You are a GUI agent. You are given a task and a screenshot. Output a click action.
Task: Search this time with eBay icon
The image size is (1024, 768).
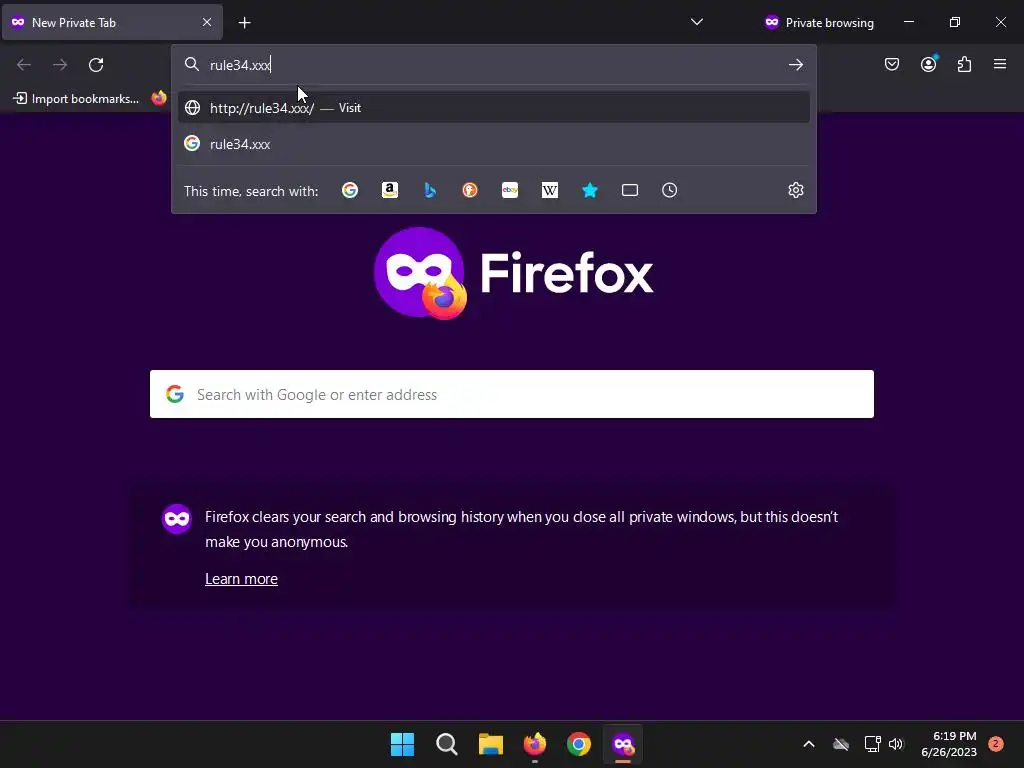(x=510, y=190)
